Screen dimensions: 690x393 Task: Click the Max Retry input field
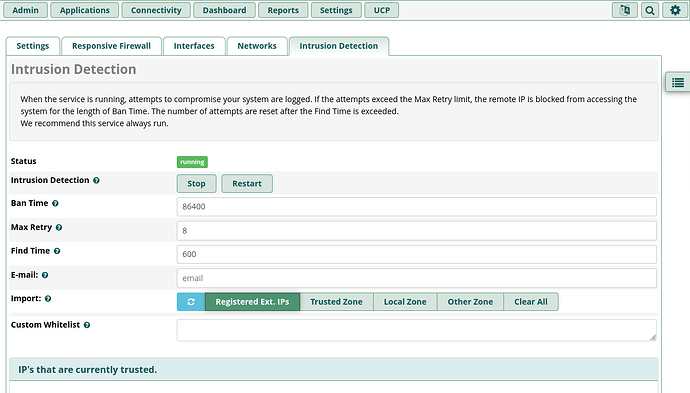pos(416,231)
